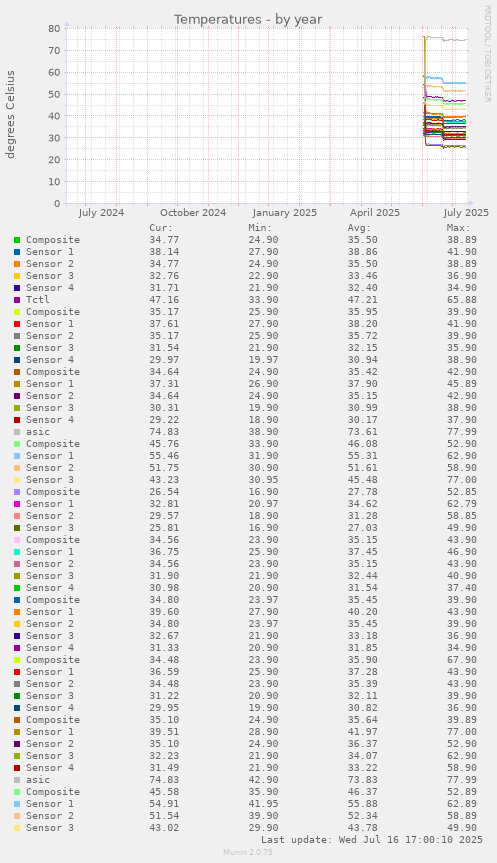497x863 pixels.
Task: Click the average value 38.86
Action: 363,252
